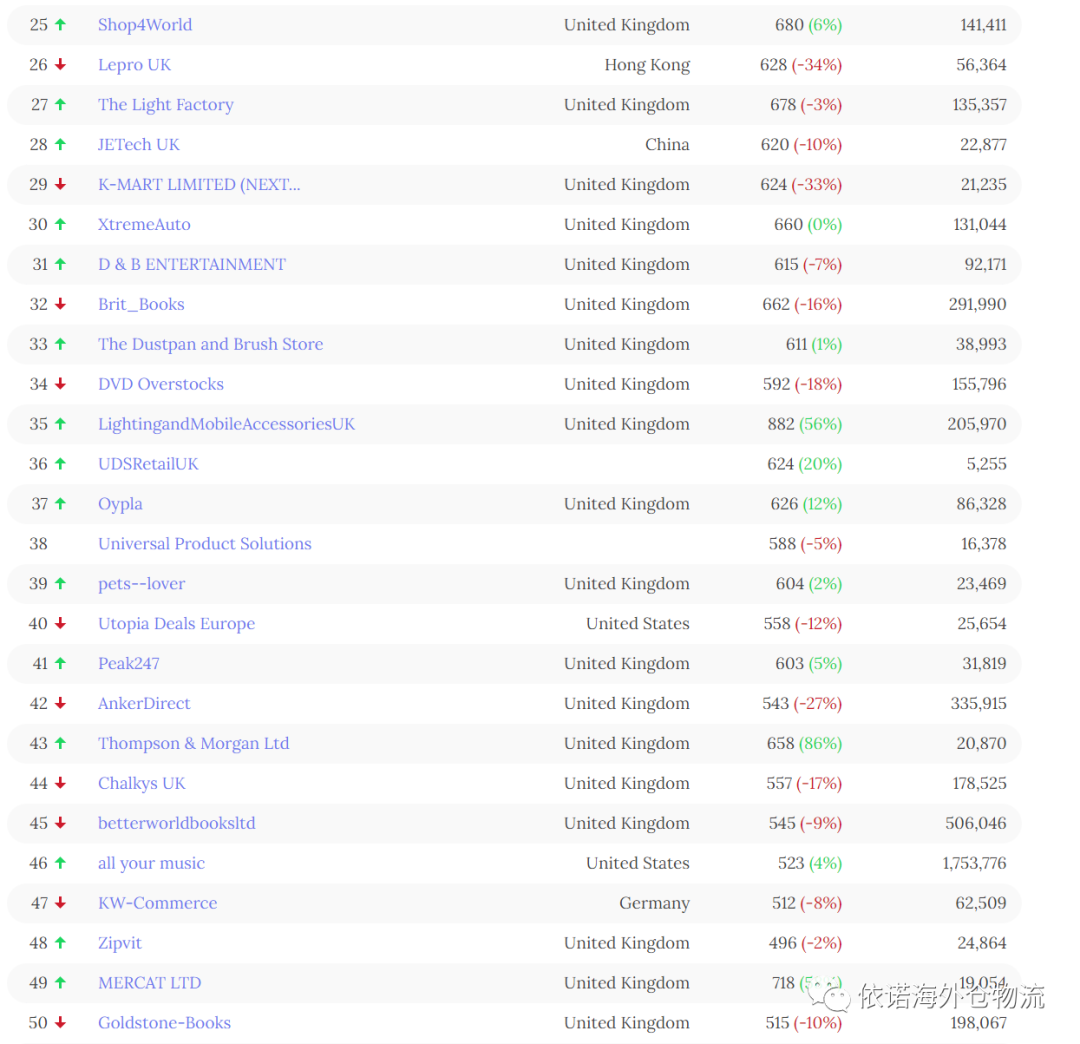Screen dimensions: 1080x1044
Task: Click the green up arrow at rank 46
Action: 61,864
